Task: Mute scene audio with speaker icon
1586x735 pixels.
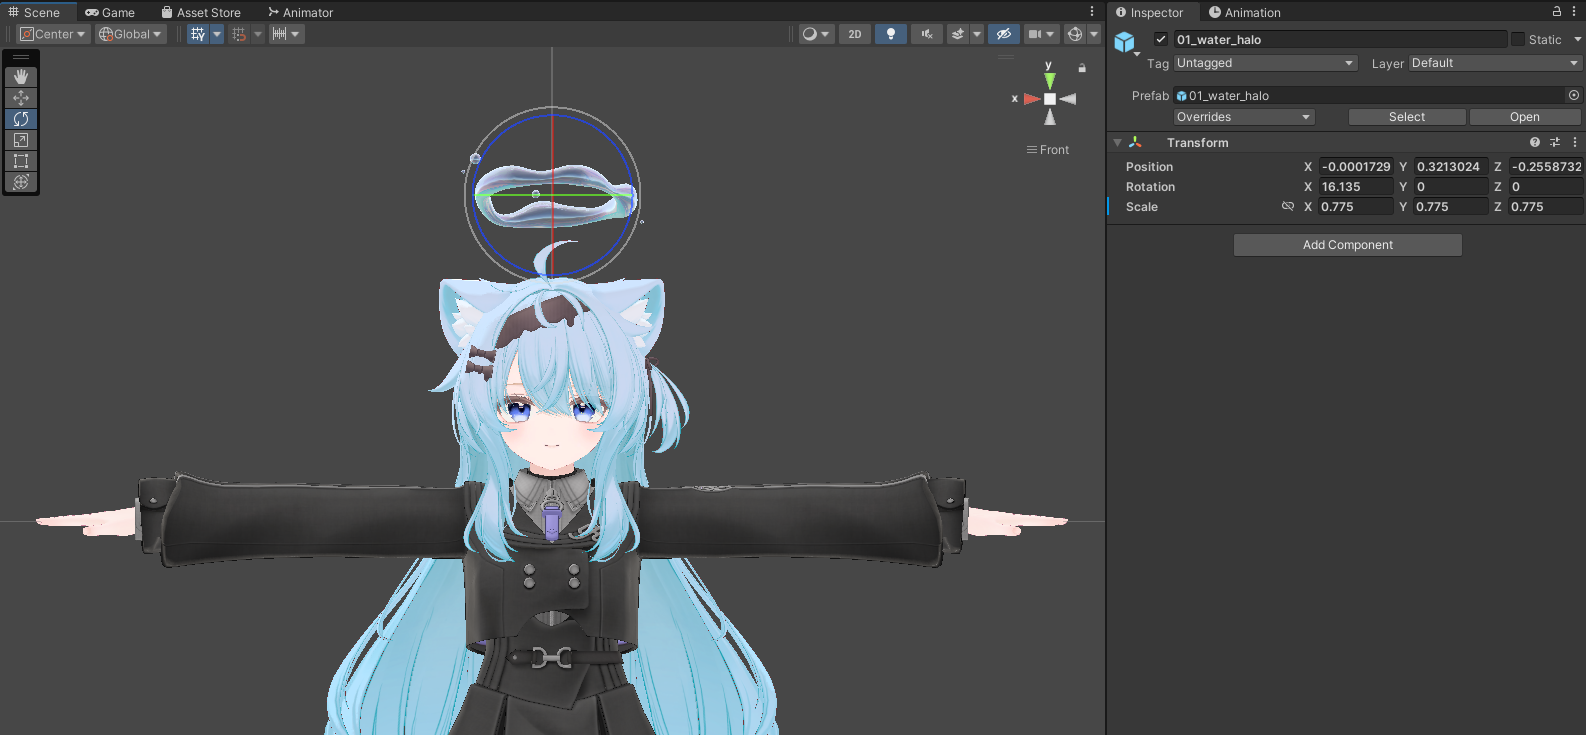Action: click(927, 34)
